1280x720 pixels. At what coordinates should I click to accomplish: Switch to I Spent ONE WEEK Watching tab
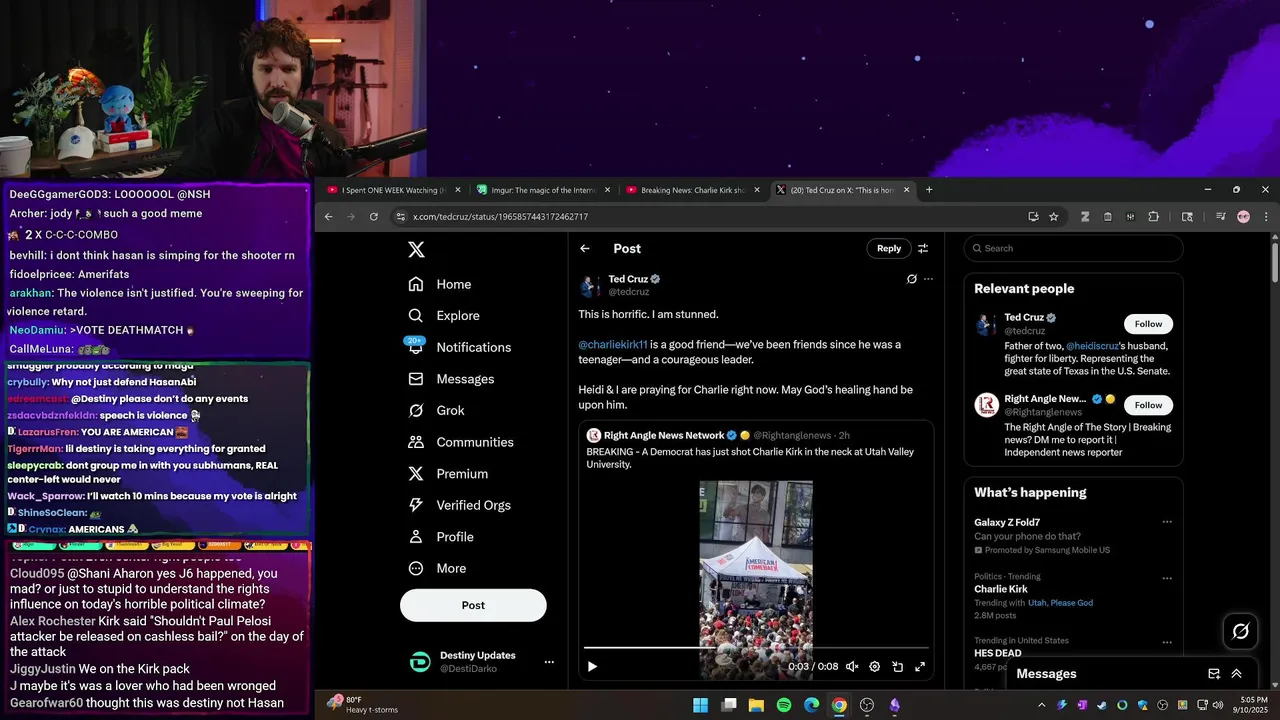pyautogui.click(x=392, y=190)
